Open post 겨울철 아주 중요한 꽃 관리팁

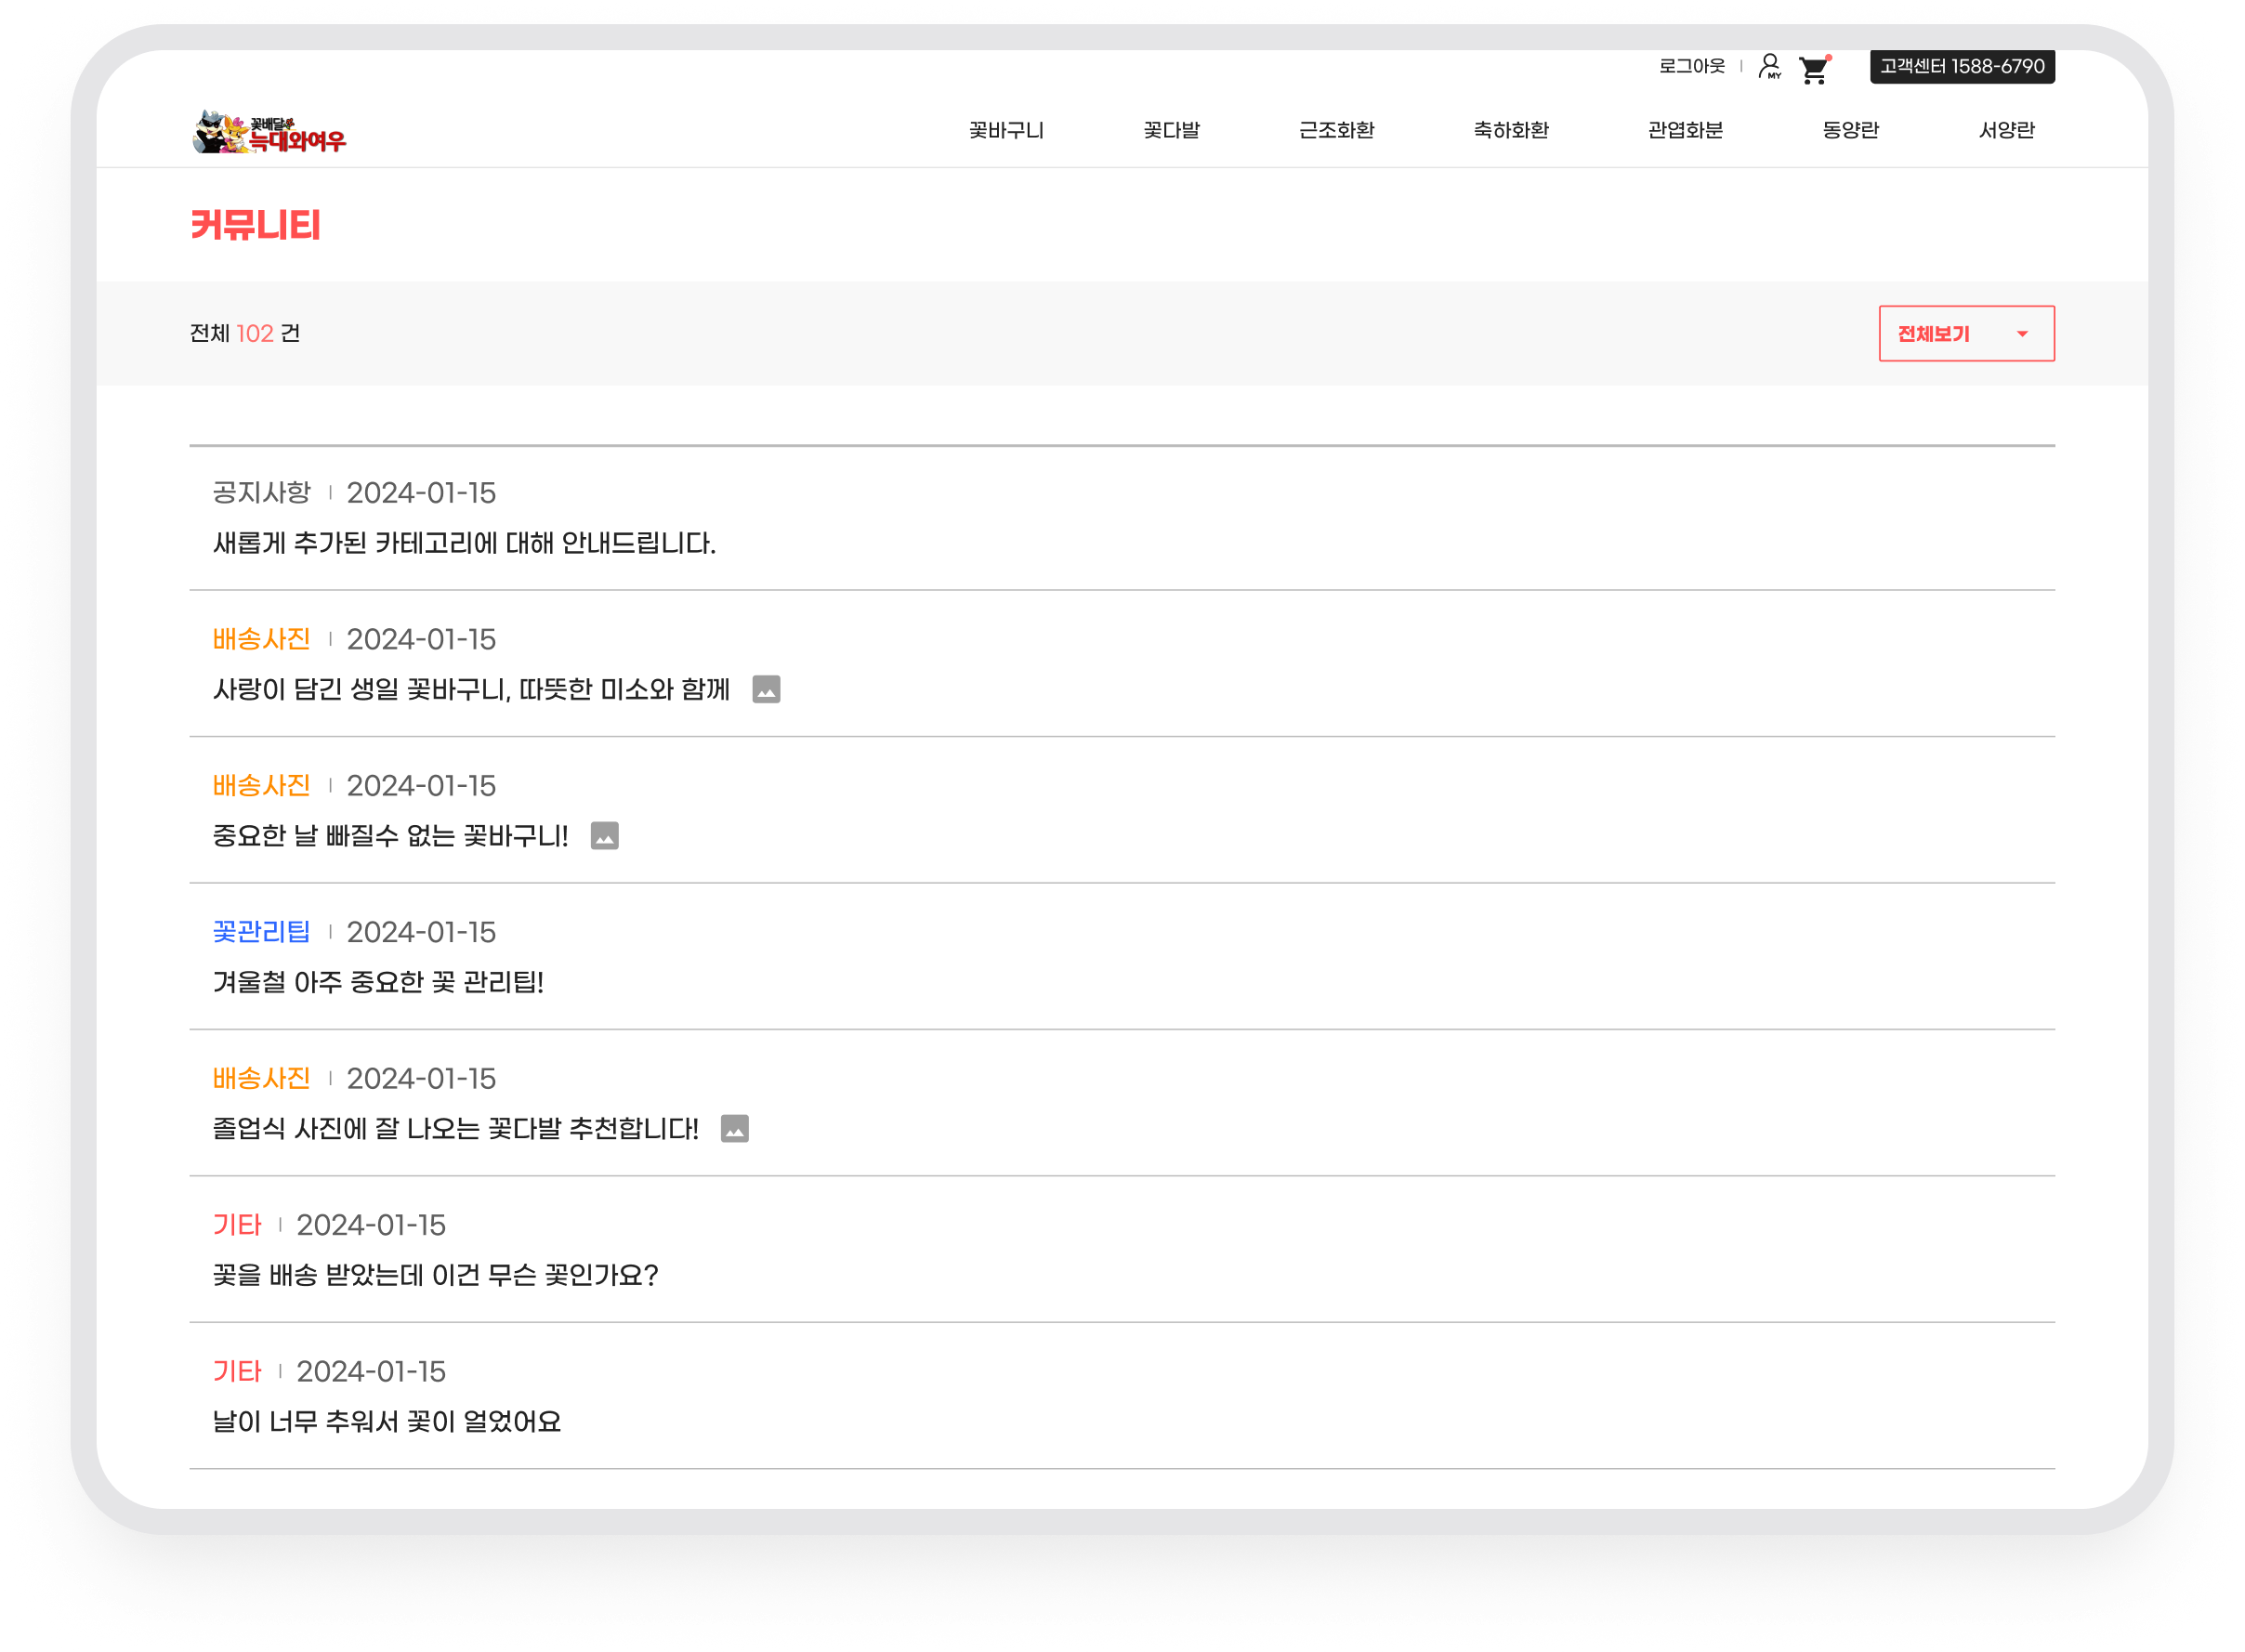378,982
